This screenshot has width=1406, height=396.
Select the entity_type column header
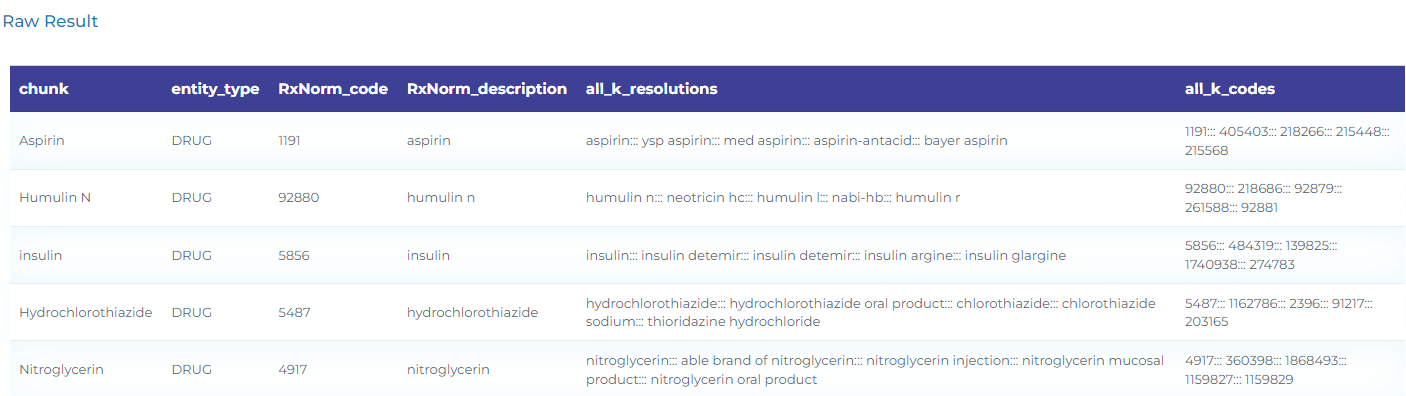215,89
